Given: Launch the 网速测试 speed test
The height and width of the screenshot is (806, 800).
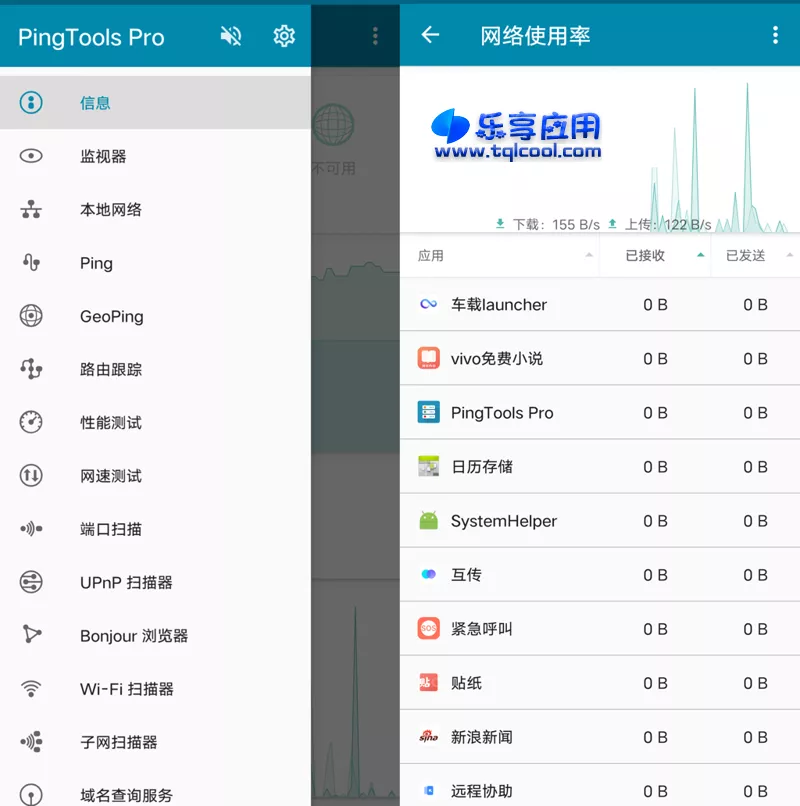Looking at the screenshot, I should click(111, 476).
